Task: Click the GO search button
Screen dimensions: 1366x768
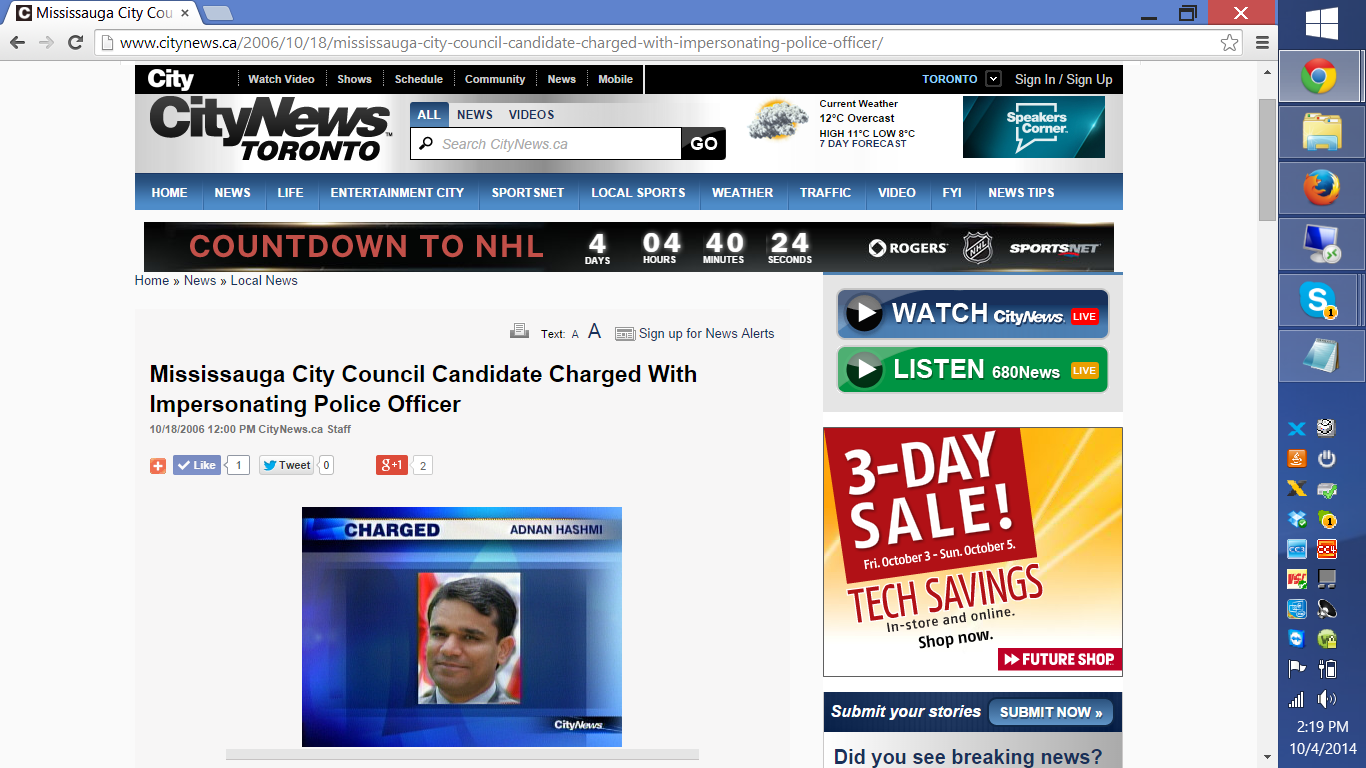Action: (x=704, y=143)
